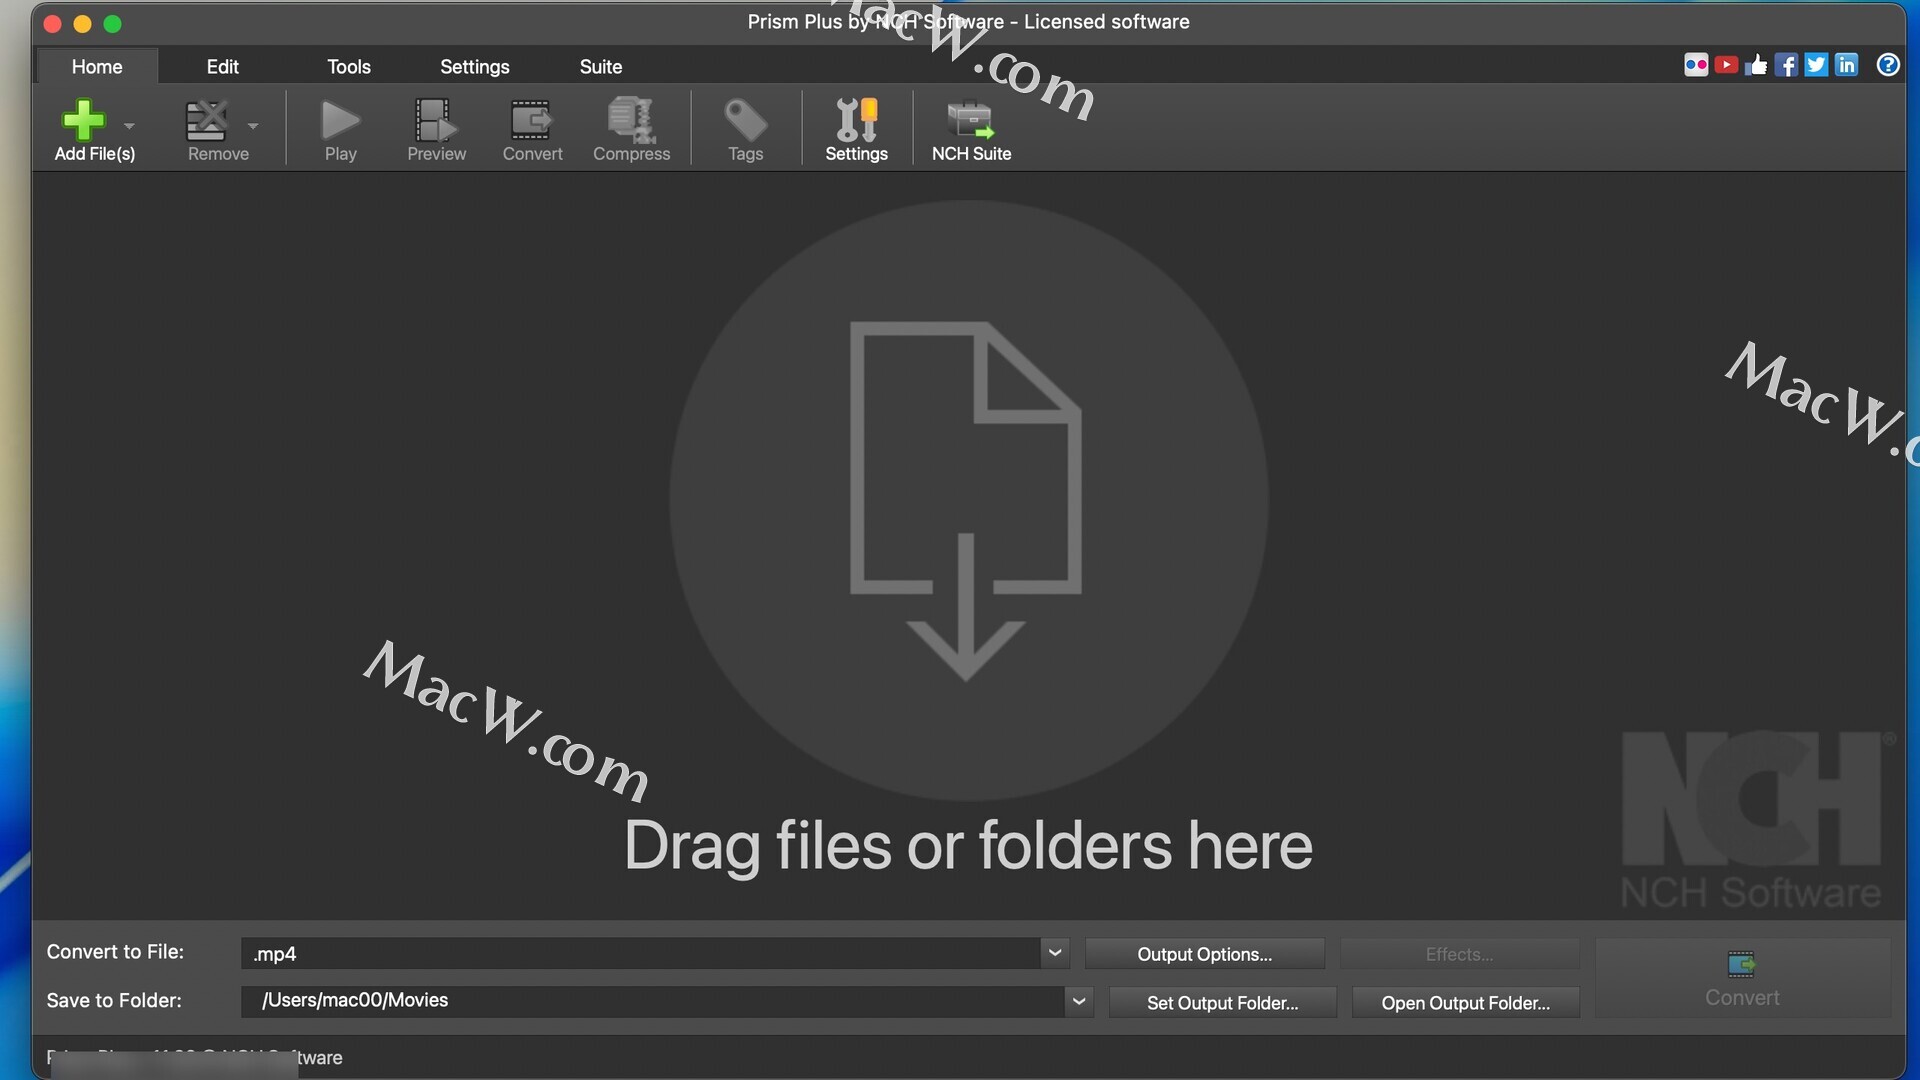Open the help question mark icon
The height and width of the screenshot is (1080, 1920).
1887,65
